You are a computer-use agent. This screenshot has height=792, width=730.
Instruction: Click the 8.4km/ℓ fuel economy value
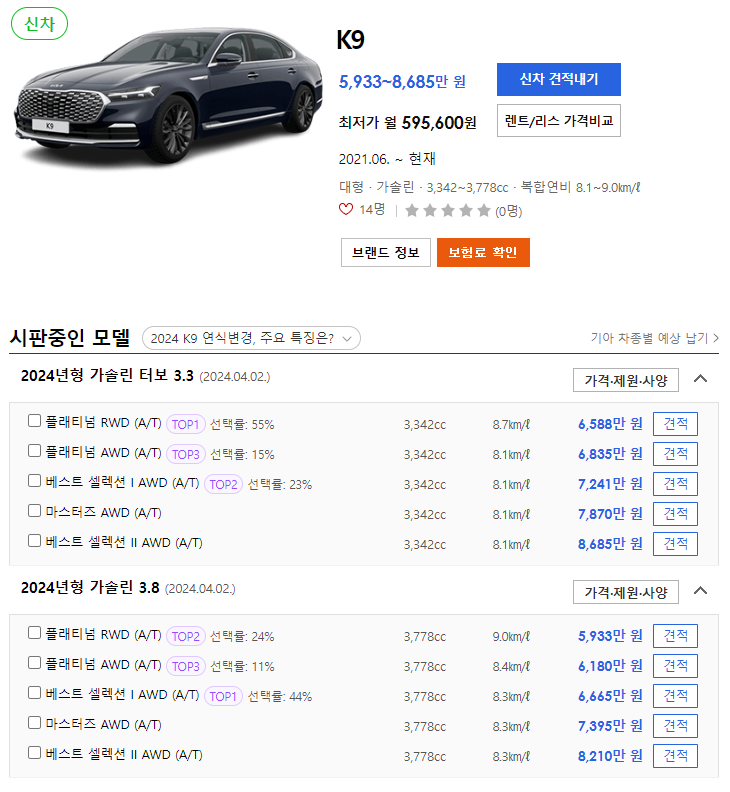pyautogui.click(x=511, y=667)
